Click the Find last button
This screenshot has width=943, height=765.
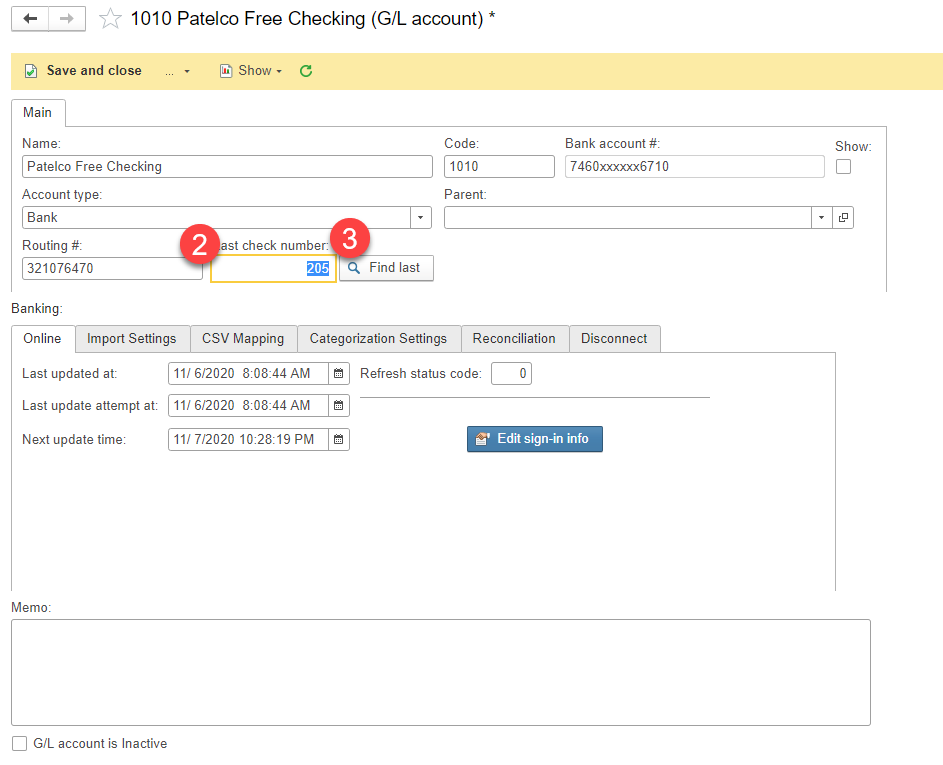tap(386, 268)
